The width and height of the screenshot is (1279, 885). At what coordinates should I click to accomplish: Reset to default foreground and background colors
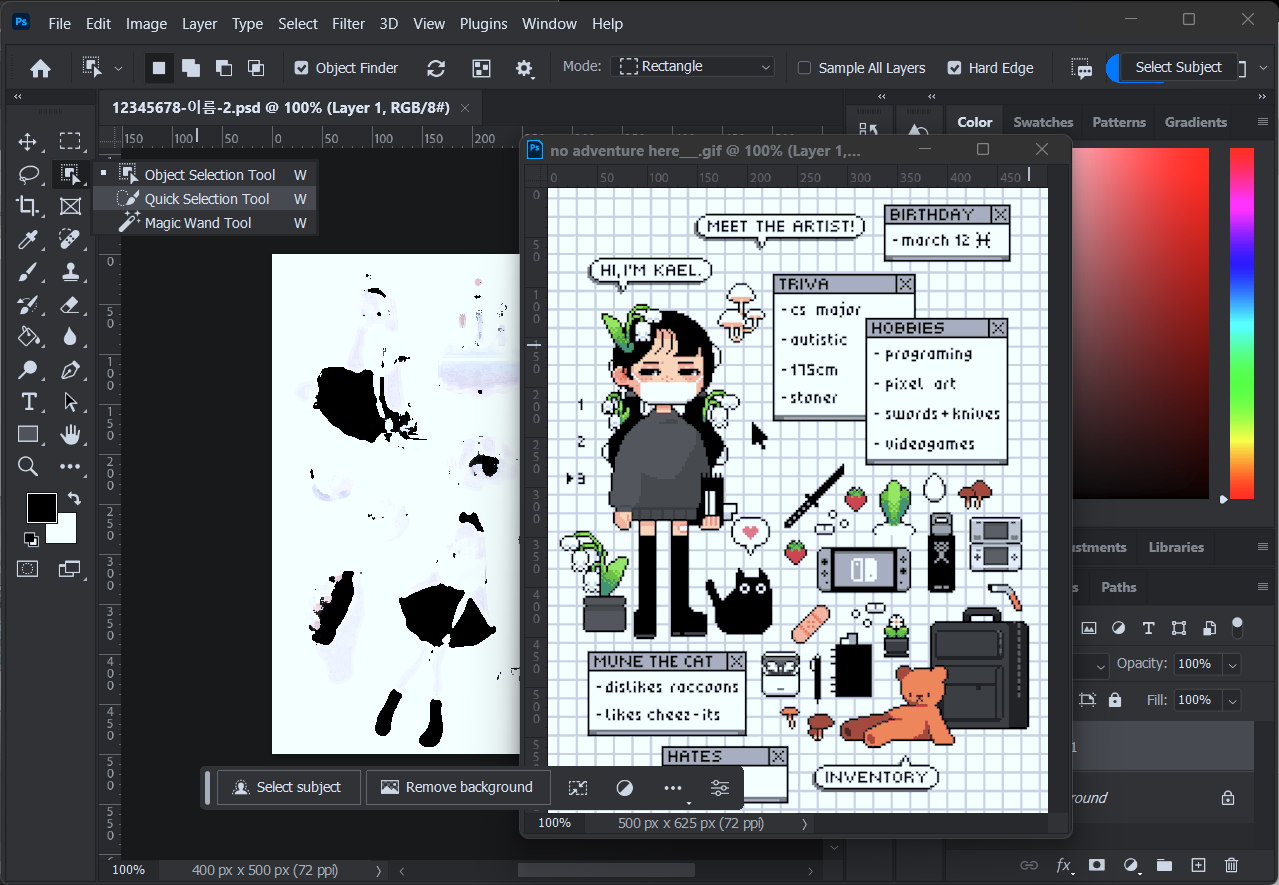click(x=31, y=540)
